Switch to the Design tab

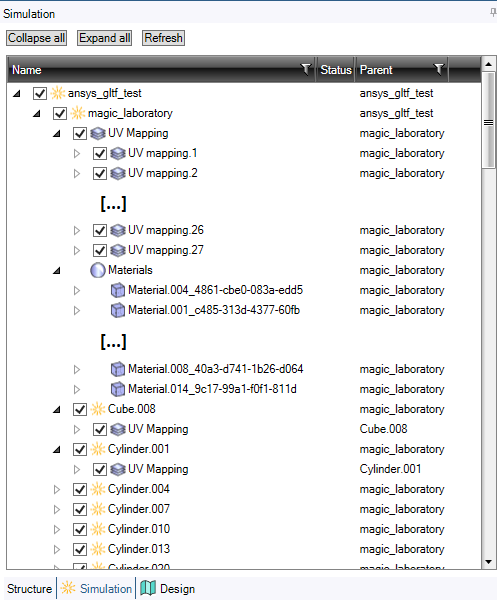point(168,589)
